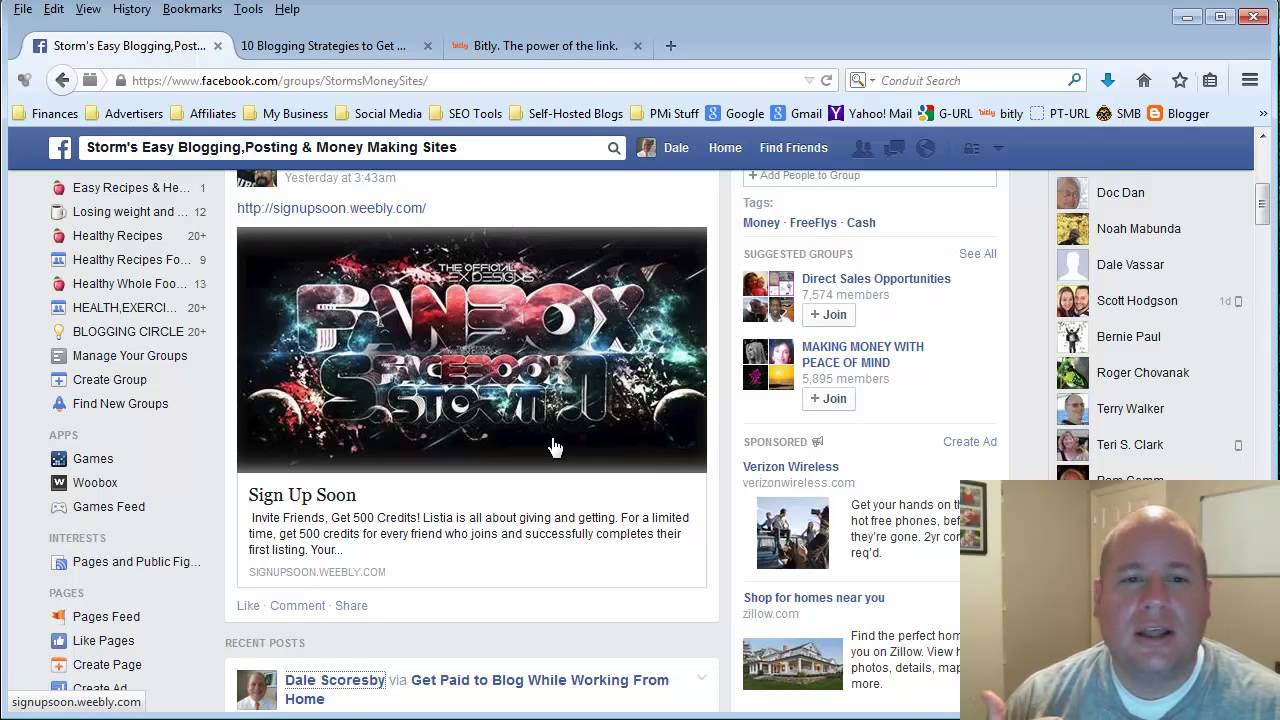This screenshot has width=1280, height=720.
Task: Reload the page with refresh icon
Action: coord(827,80)
